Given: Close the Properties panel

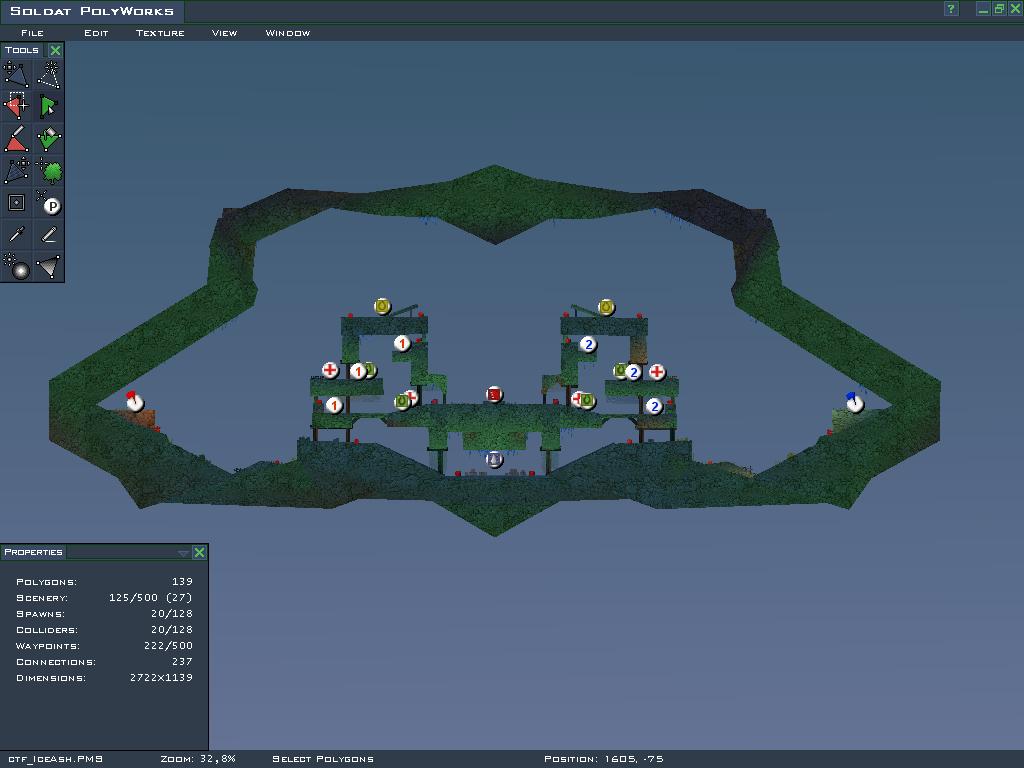Looking at the screenshot, I should [199, 553].
